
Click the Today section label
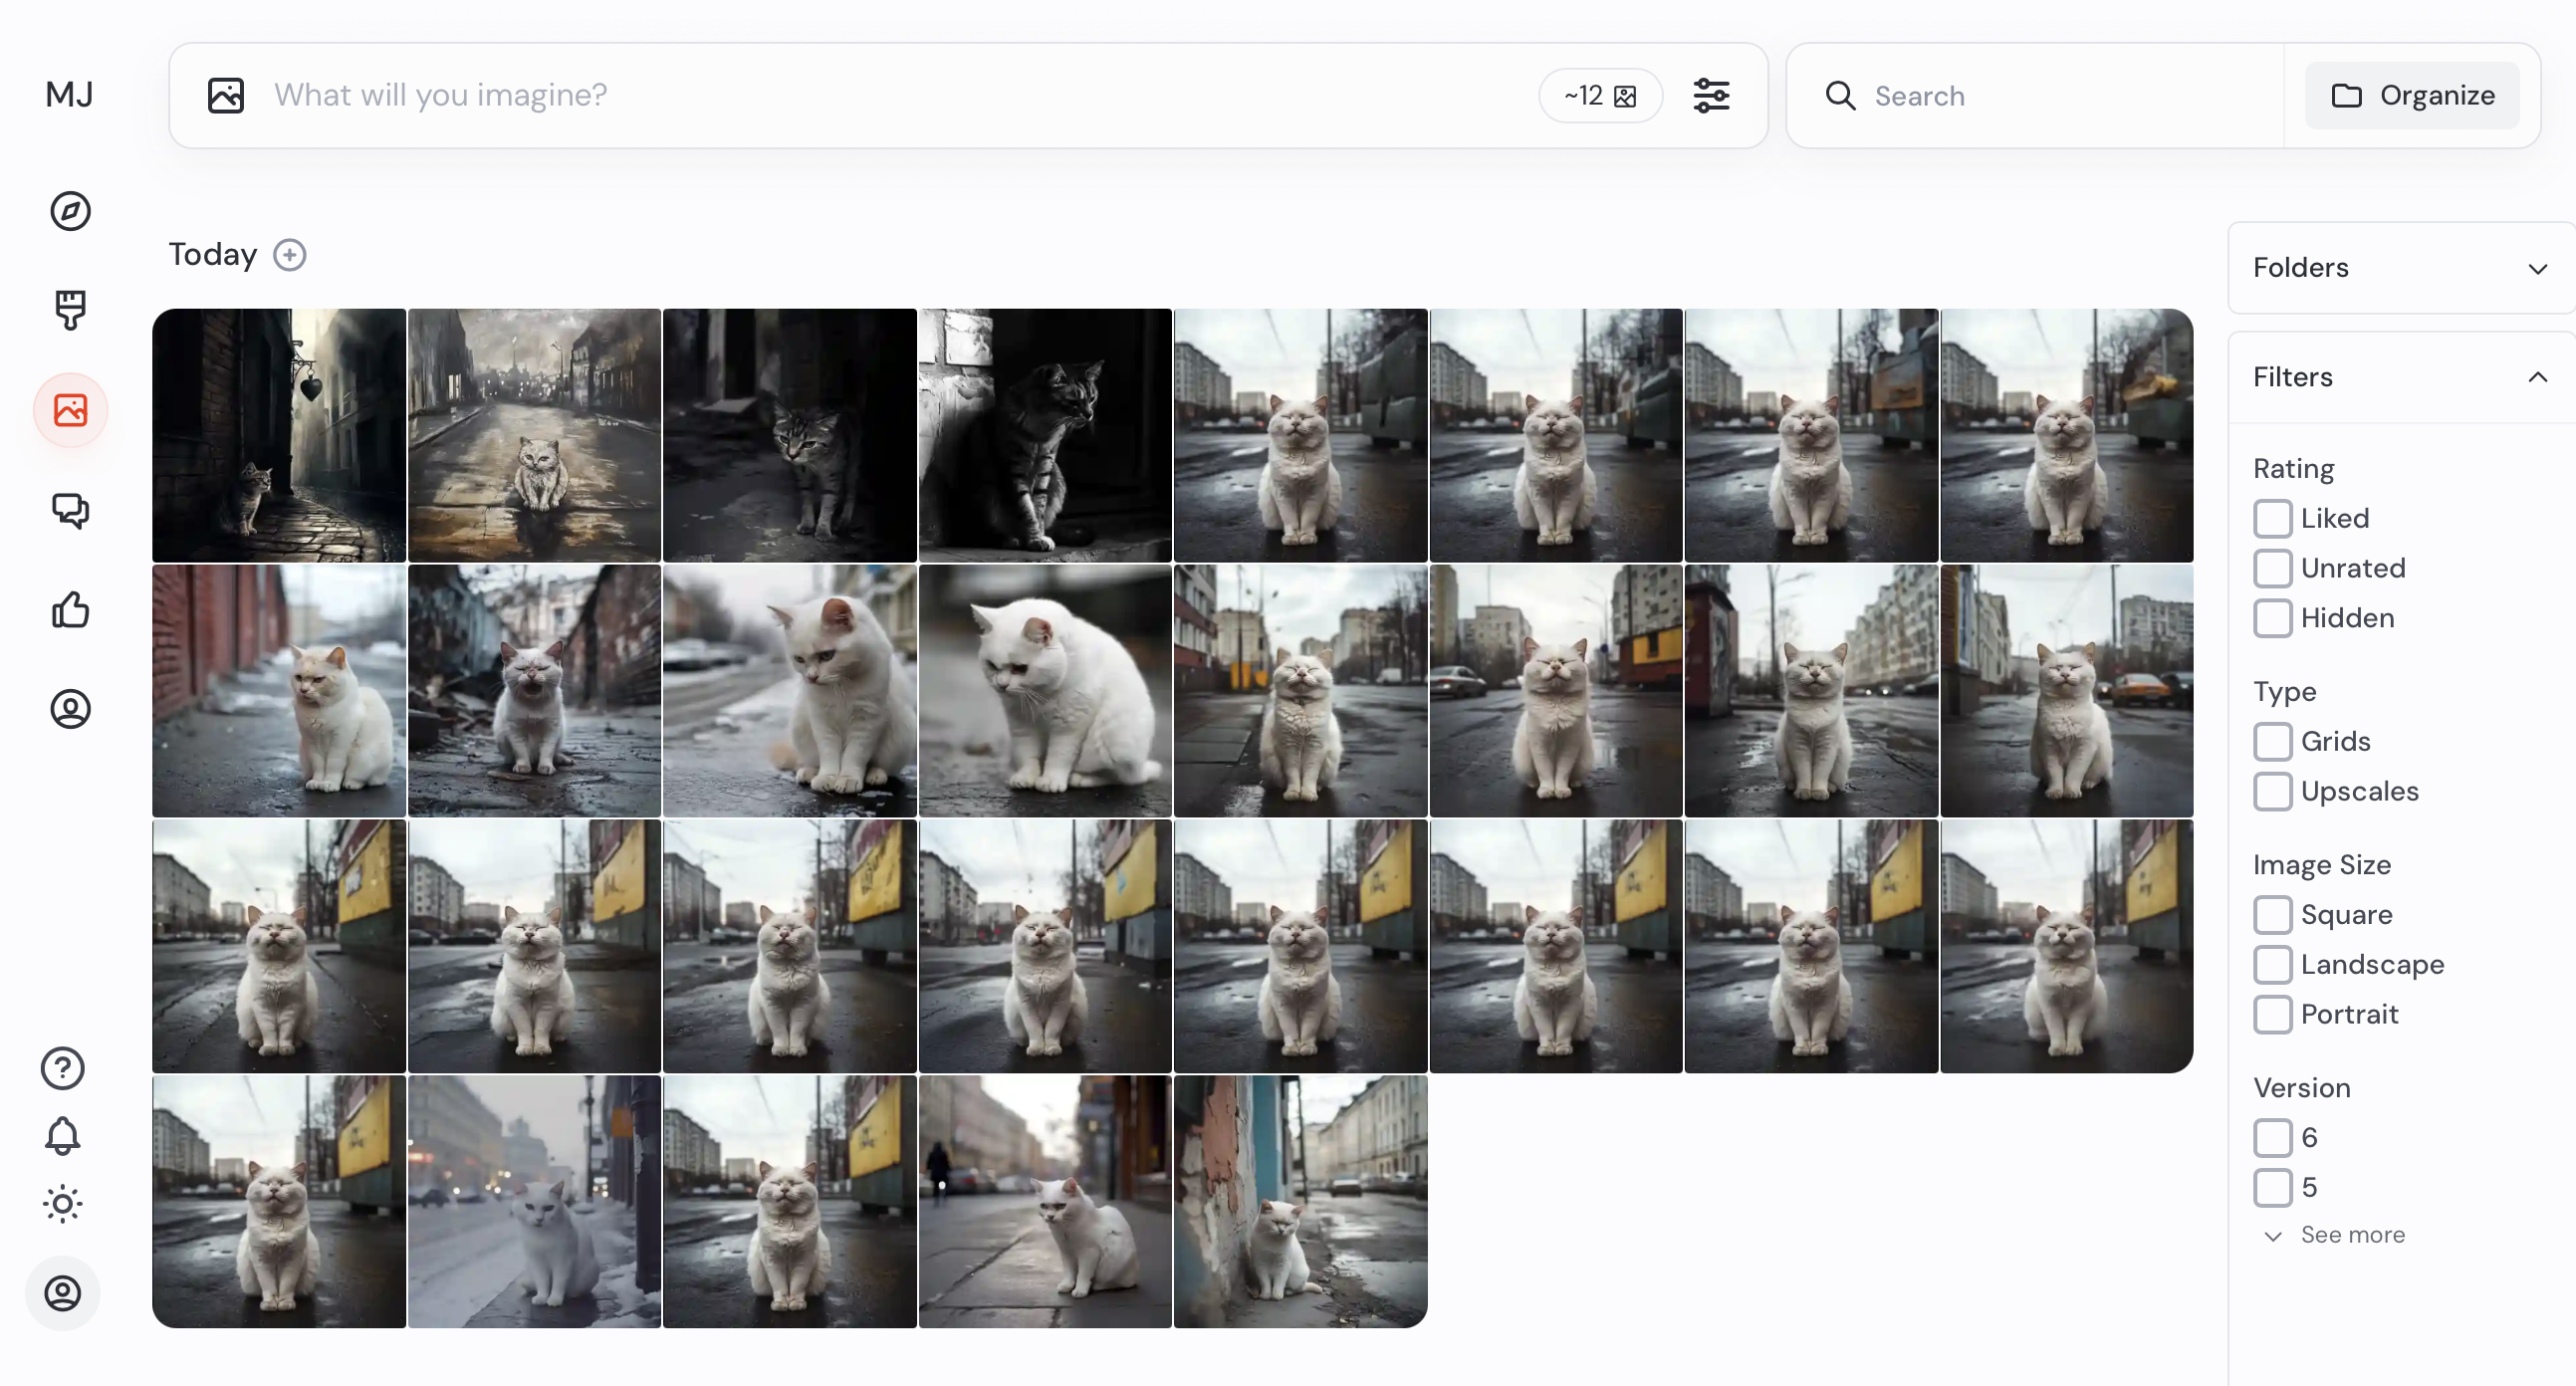pyautogui.click(x=211, y=254)
